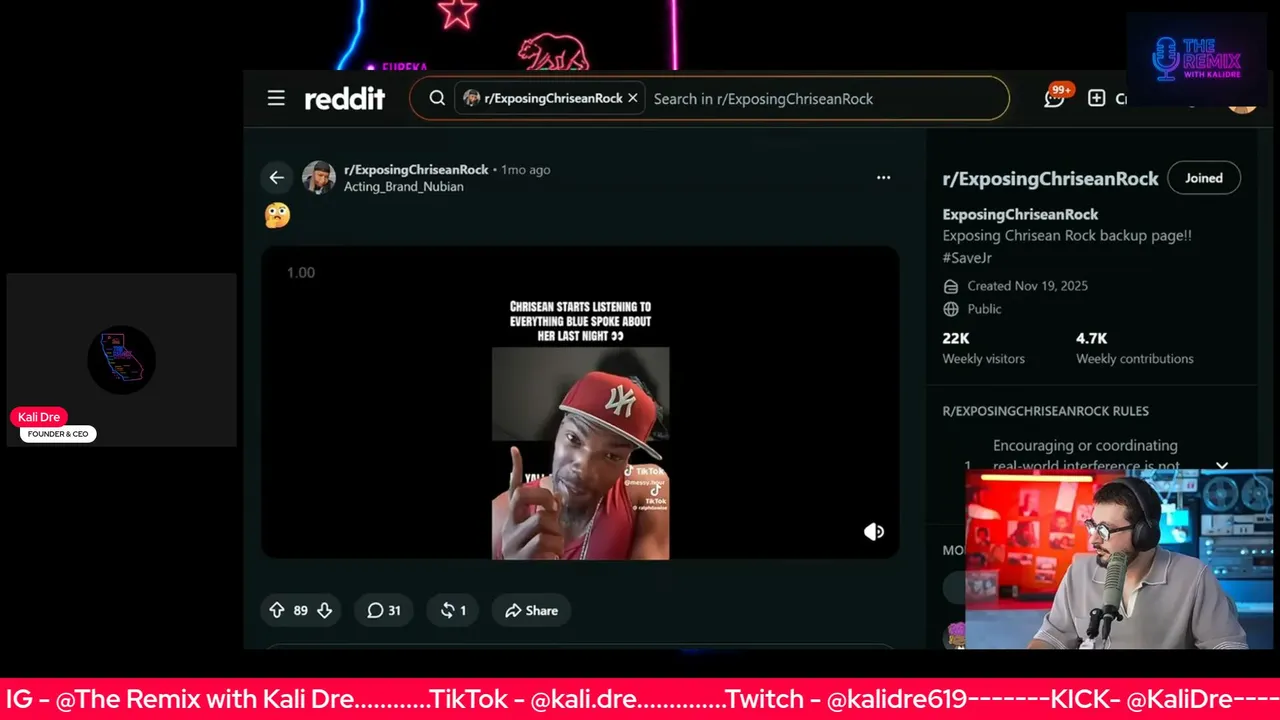Click the search magnifier icon
This screenshot has height=720, width=1280.
437,98
